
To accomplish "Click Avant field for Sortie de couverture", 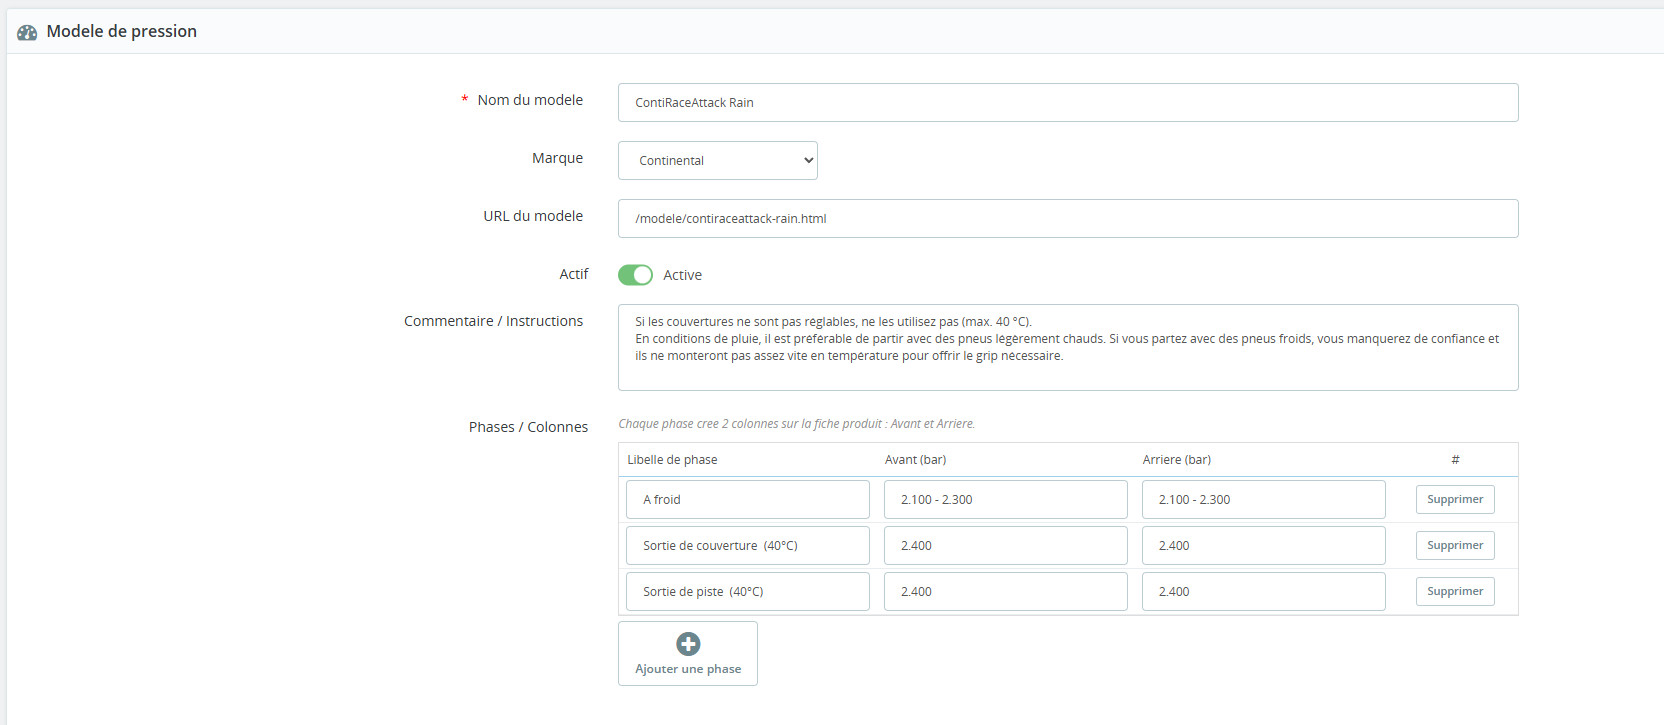I will (1005, 546).
